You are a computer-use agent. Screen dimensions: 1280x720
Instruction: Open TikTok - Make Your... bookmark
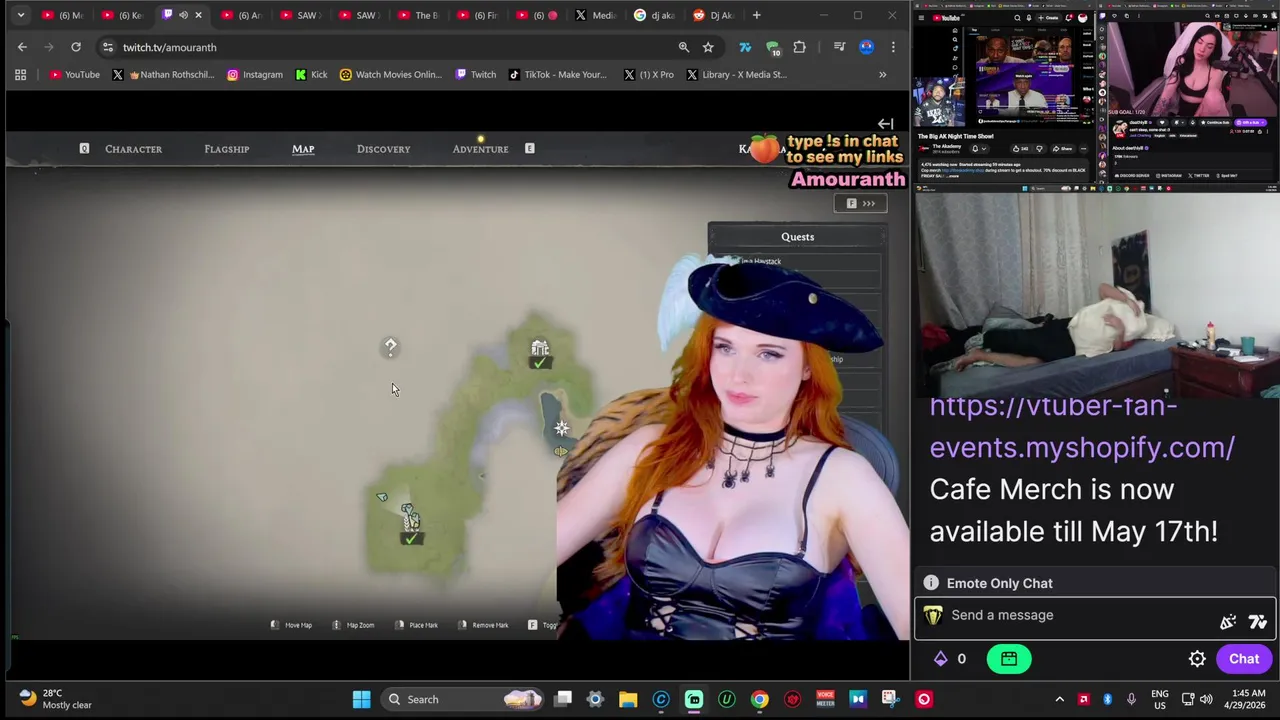[558, 74]
